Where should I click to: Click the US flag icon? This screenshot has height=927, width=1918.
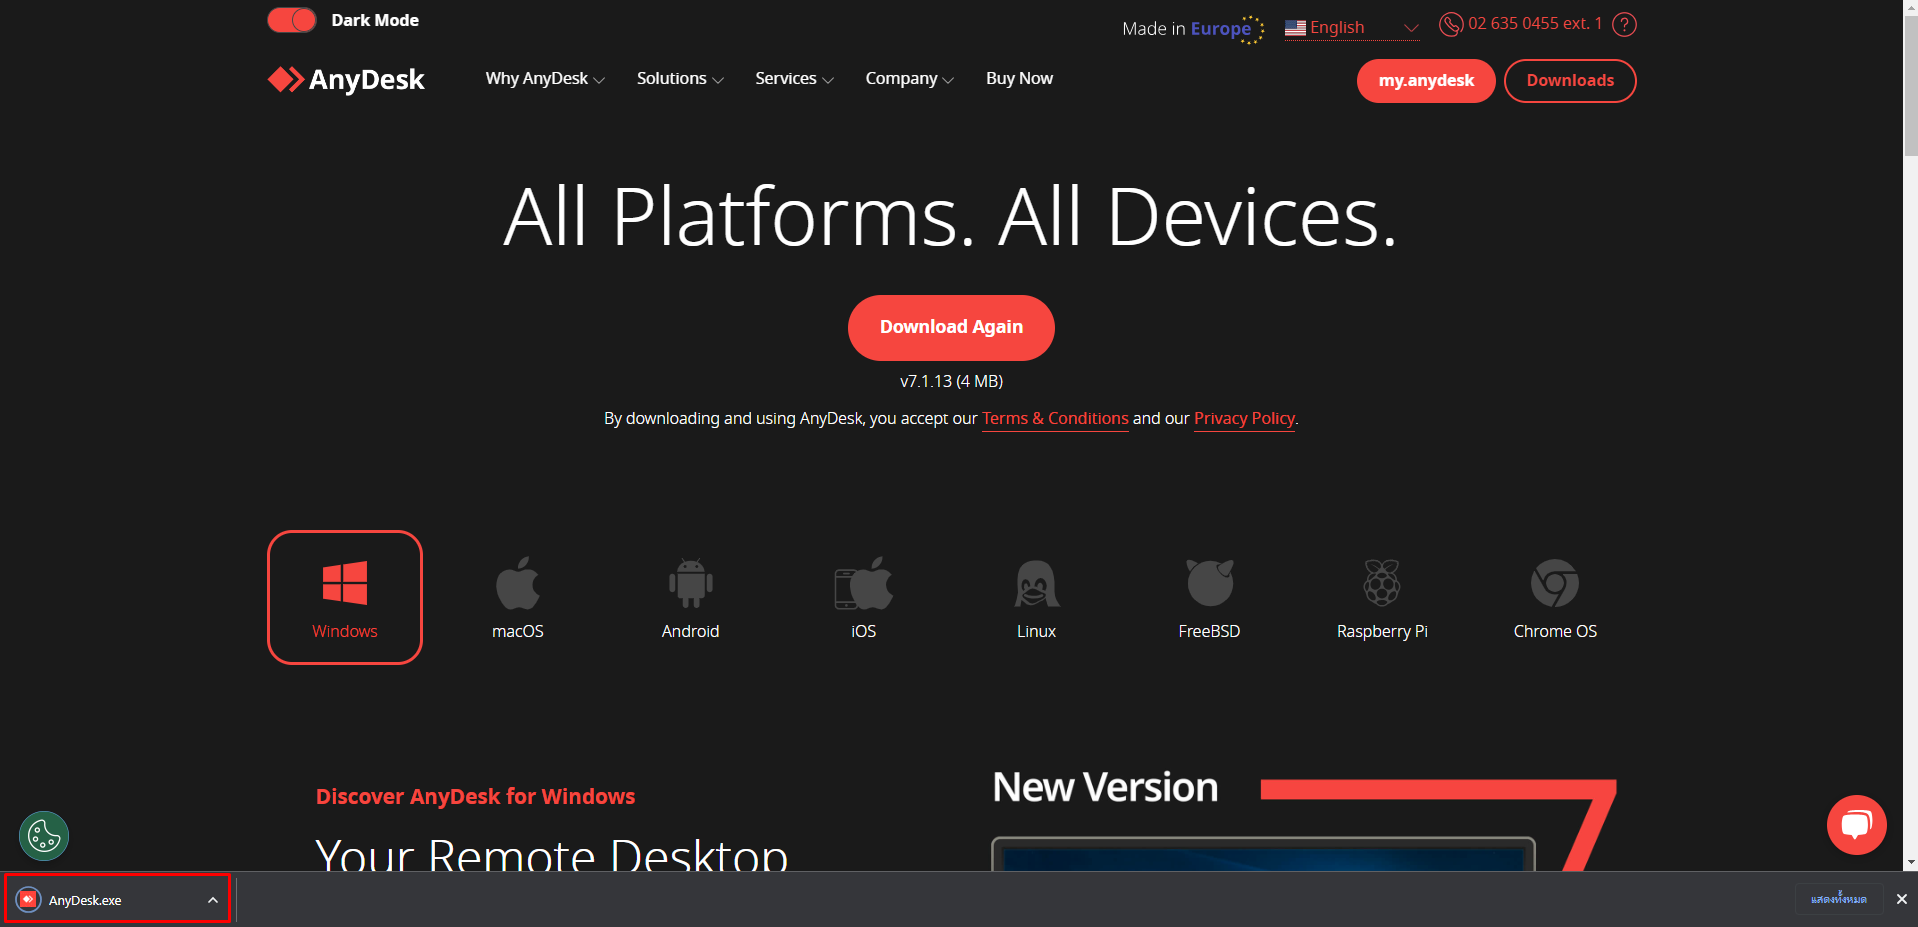[1295, 28]
